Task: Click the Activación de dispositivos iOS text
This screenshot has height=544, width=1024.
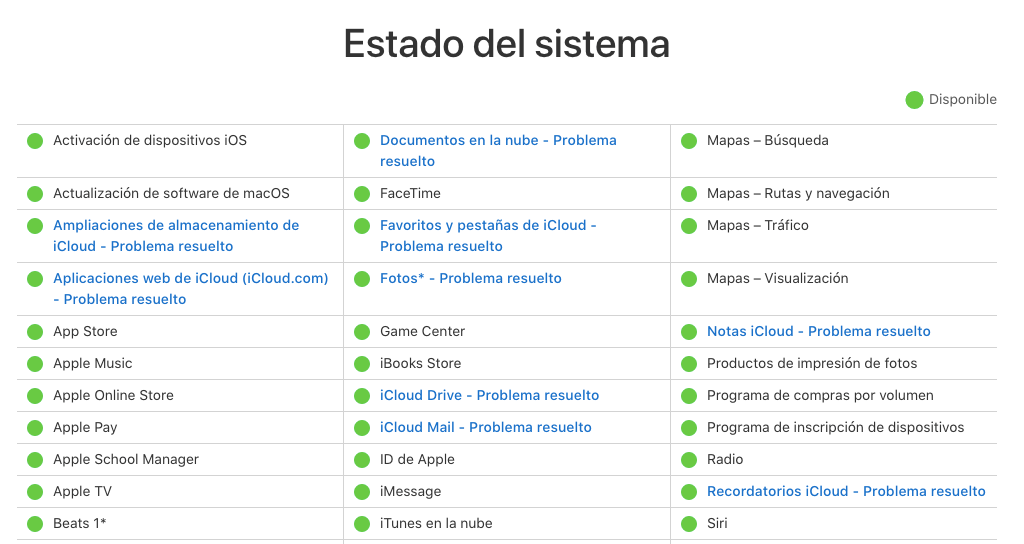Action: coord(150,140)
